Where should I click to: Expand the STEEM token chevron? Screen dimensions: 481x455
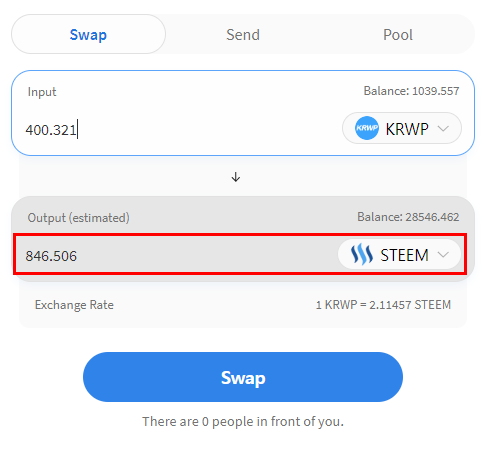pyautogui.click(x=443, y=255)
